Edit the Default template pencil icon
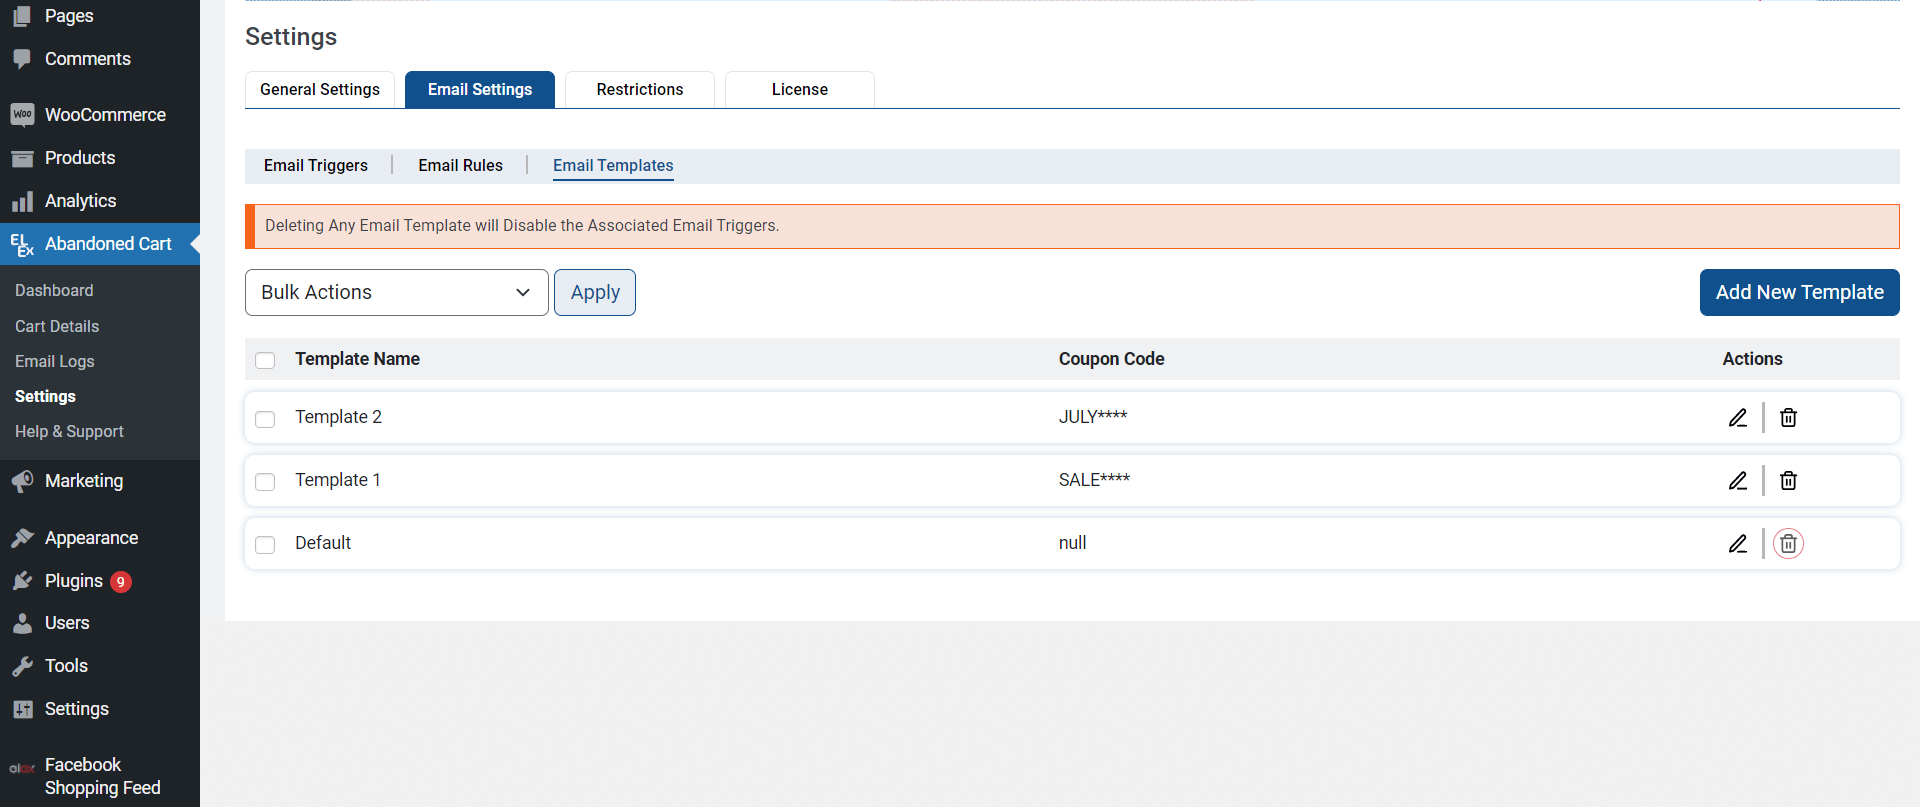Image resolution: width=1920 pixels, height=807 pixels. pos(1738,544)
